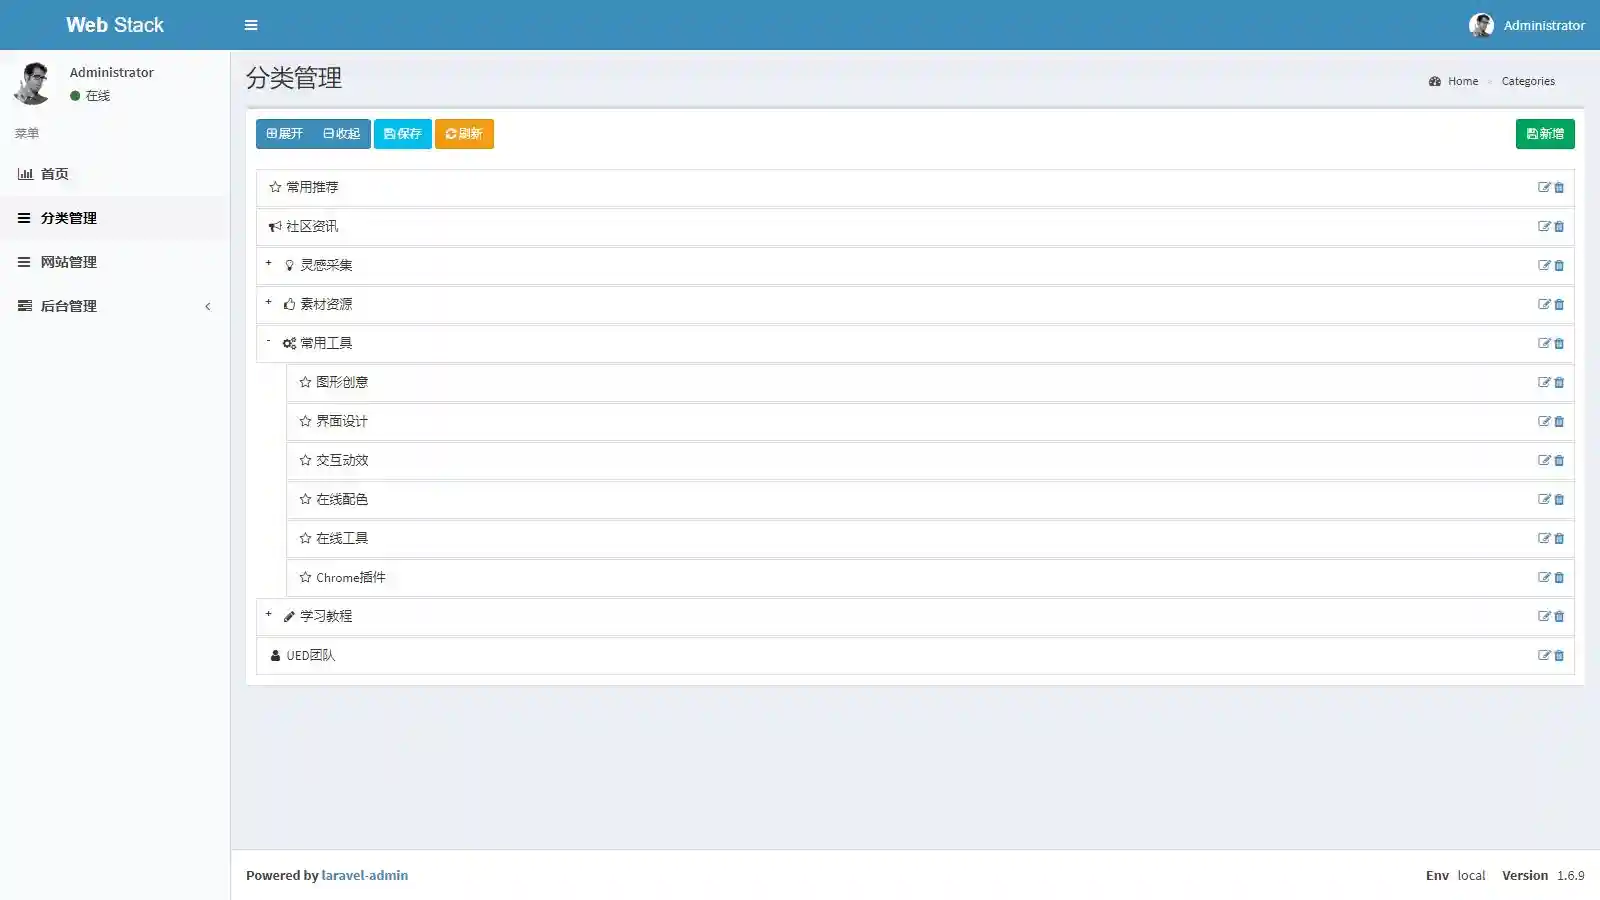
Task: Edit the 社区资讯 category
Action: (x=1544, y=226)
